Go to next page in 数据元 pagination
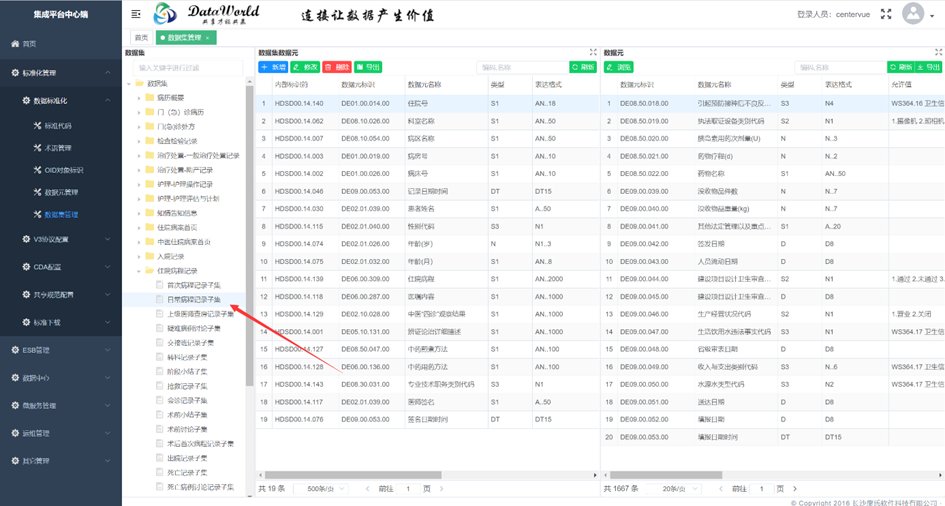The image size is (945, 506). [x=795, y=489]
